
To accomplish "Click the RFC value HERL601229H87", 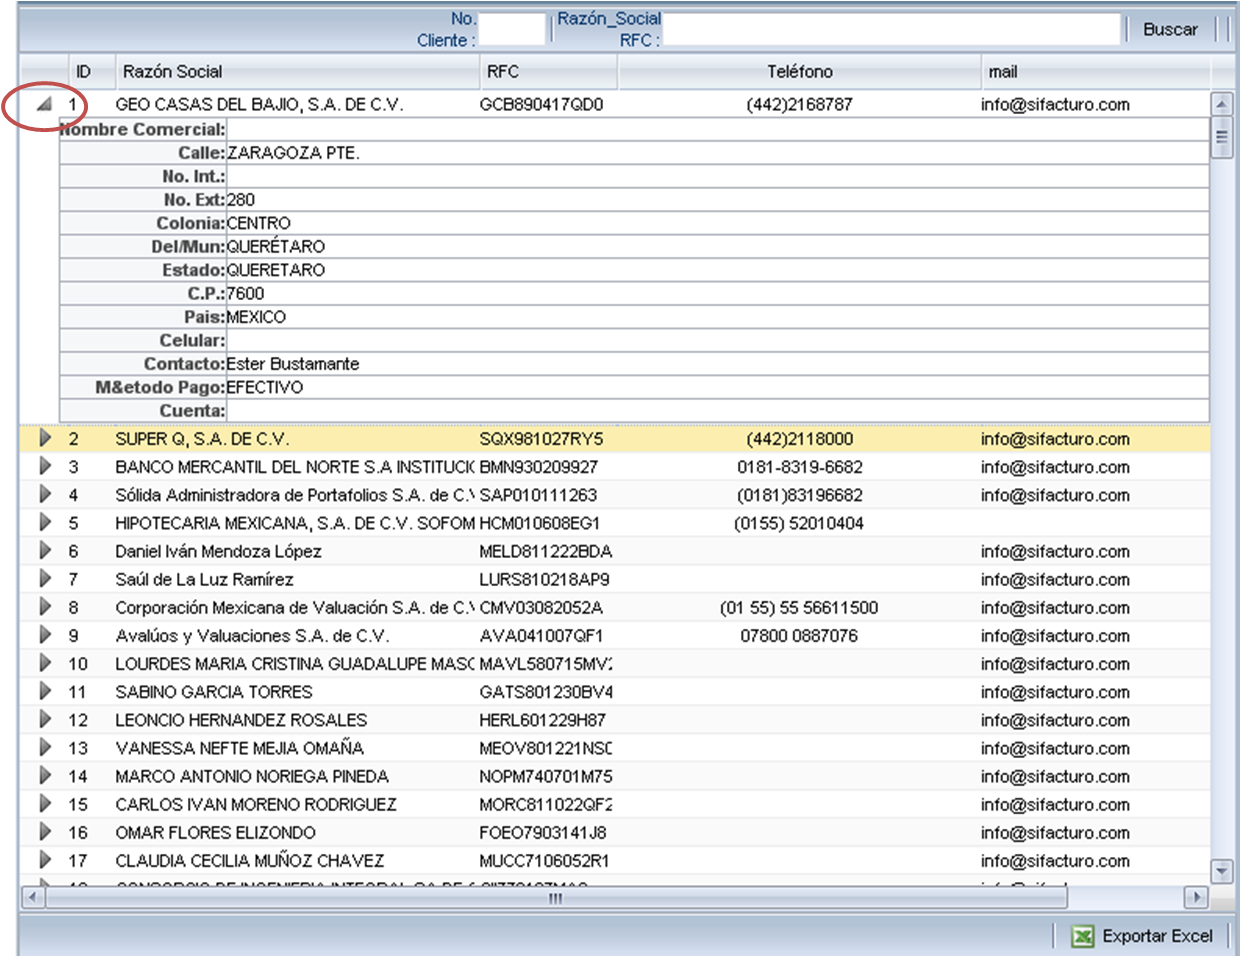I will 542,720.
